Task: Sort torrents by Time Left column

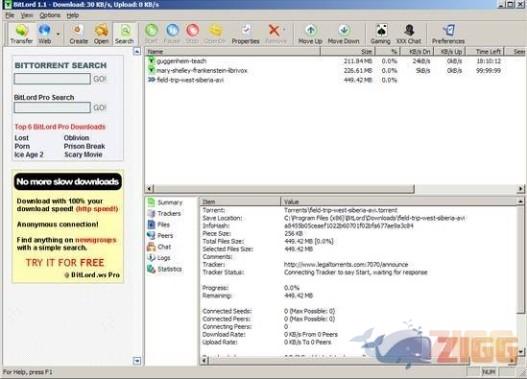Action: point(485,51)
